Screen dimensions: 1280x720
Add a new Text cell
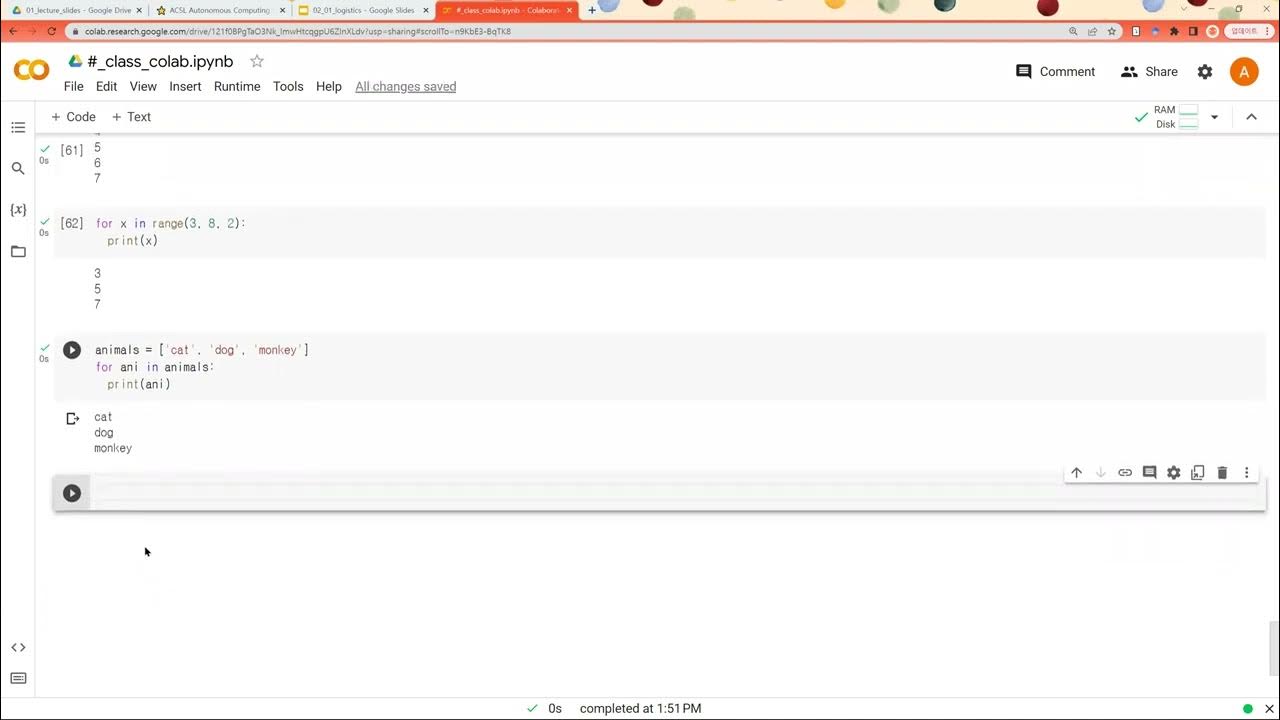pos(131,117)
